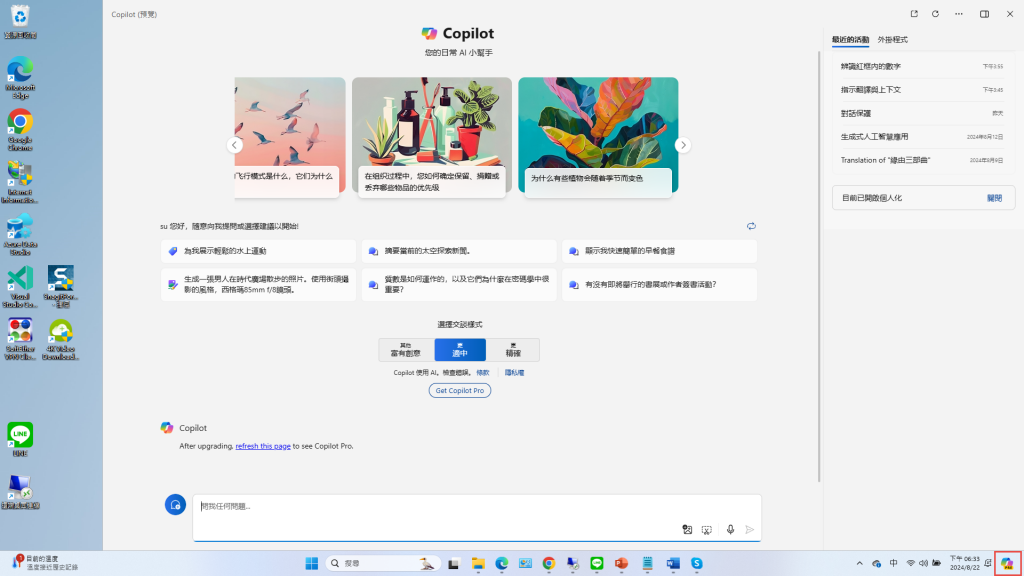Expand the hidden system tray icons chevron
1024x576 pixels.
click(859, 563)
